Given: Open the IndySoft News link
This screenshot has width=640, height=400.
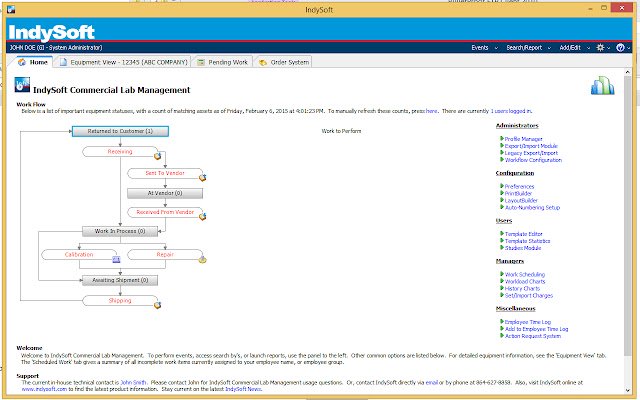Looking at the screenshot, I should click(243, 389).
